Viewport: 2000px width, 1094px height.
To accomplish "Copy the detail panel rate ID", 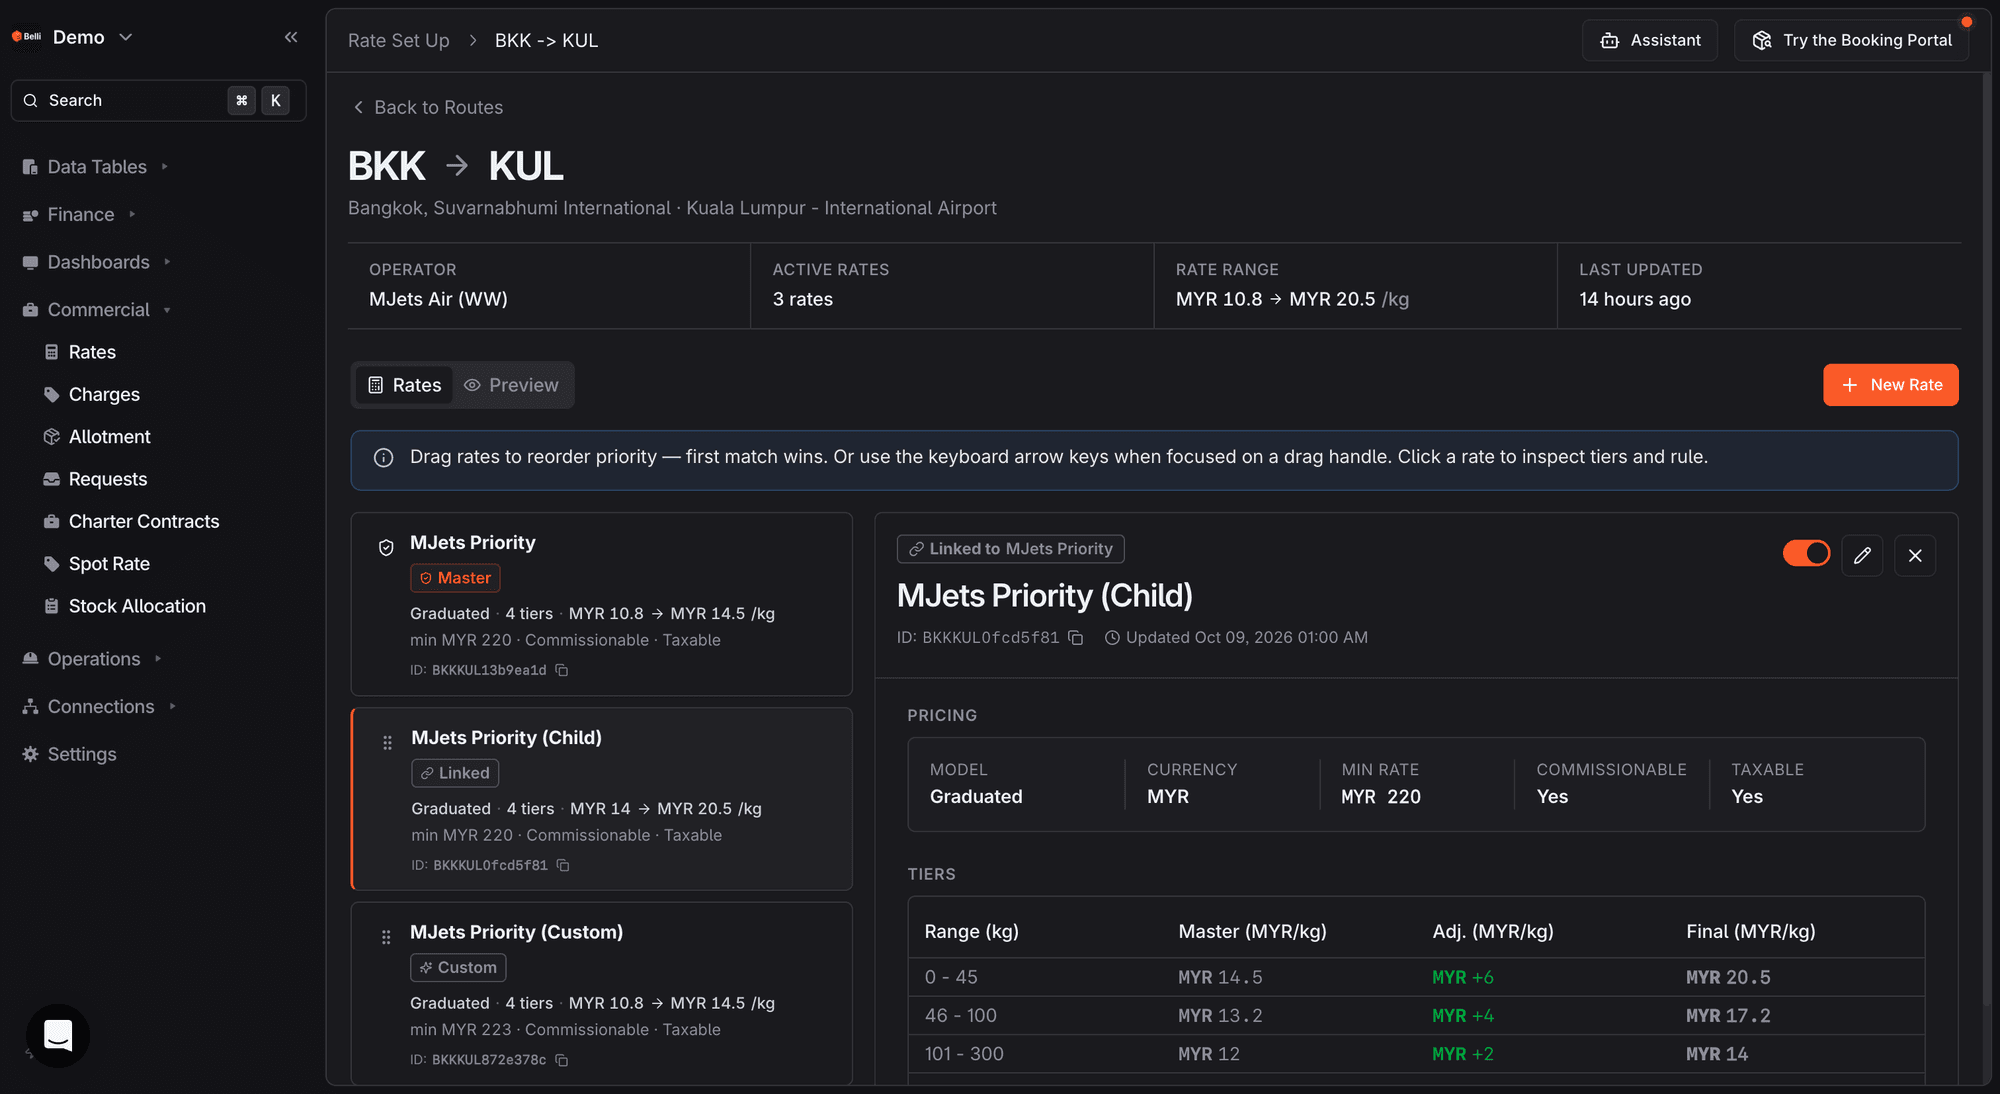I will [1076, 638].
